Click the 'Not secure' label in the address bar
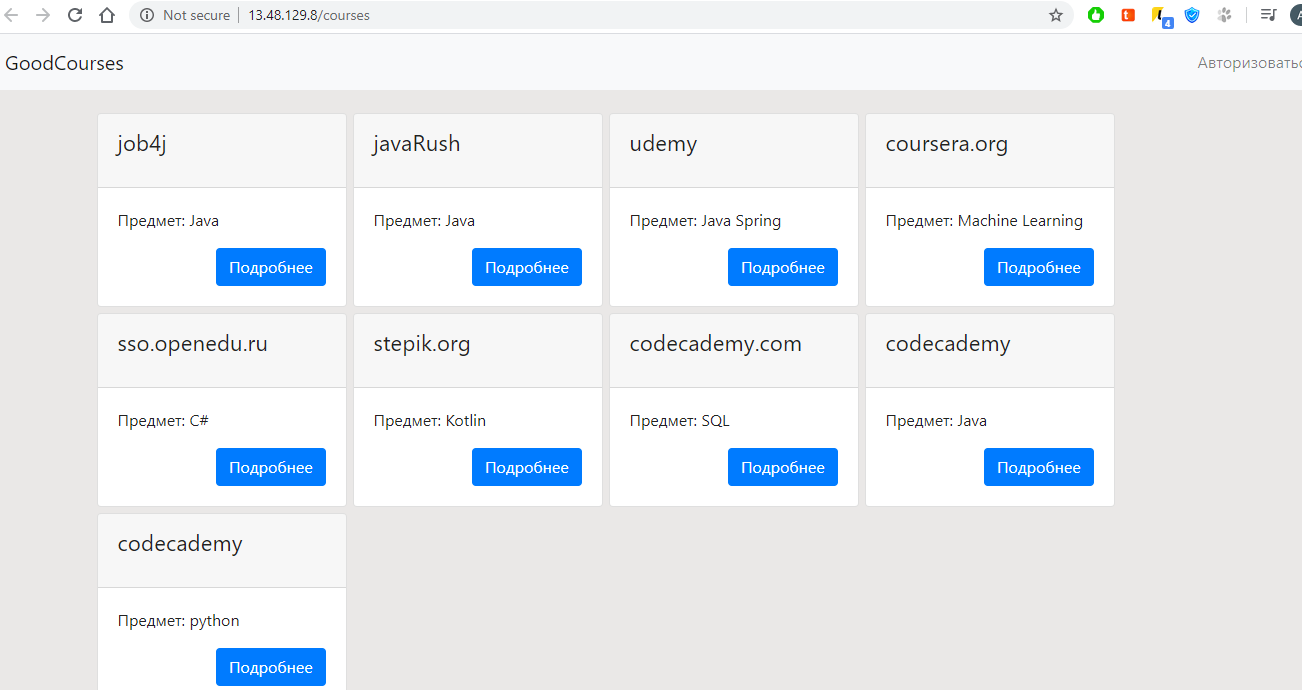 click(x=196, y=16)
